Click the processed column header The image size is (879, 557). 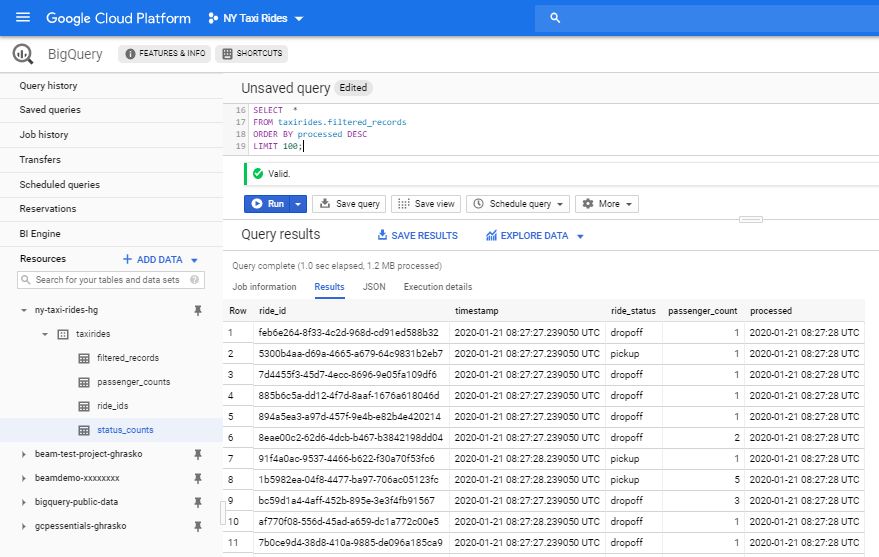coord(771,311)
